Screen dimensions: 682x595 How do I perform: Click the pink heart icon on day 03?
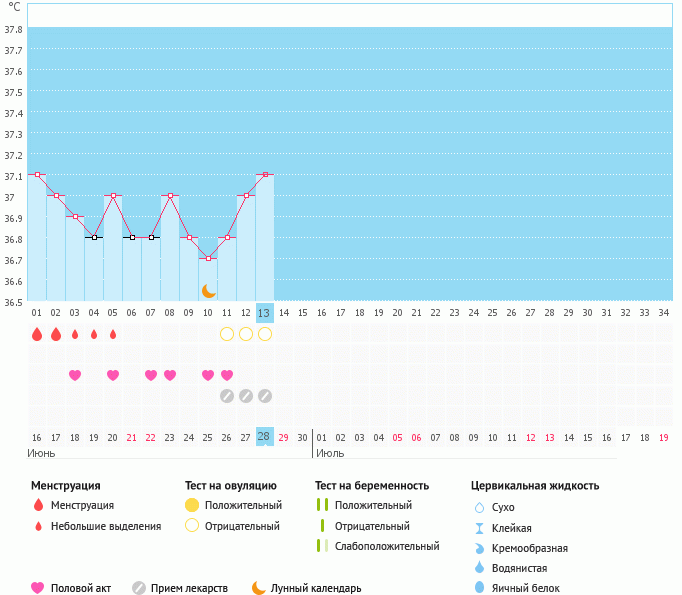point(75,375)
